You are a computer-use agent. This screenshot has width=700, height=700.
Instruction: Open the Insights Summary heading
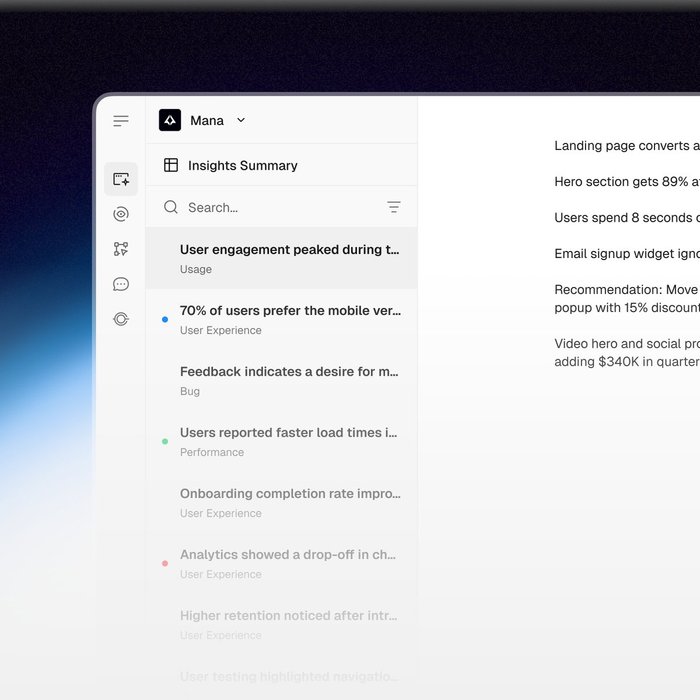(x=243, y=166)
